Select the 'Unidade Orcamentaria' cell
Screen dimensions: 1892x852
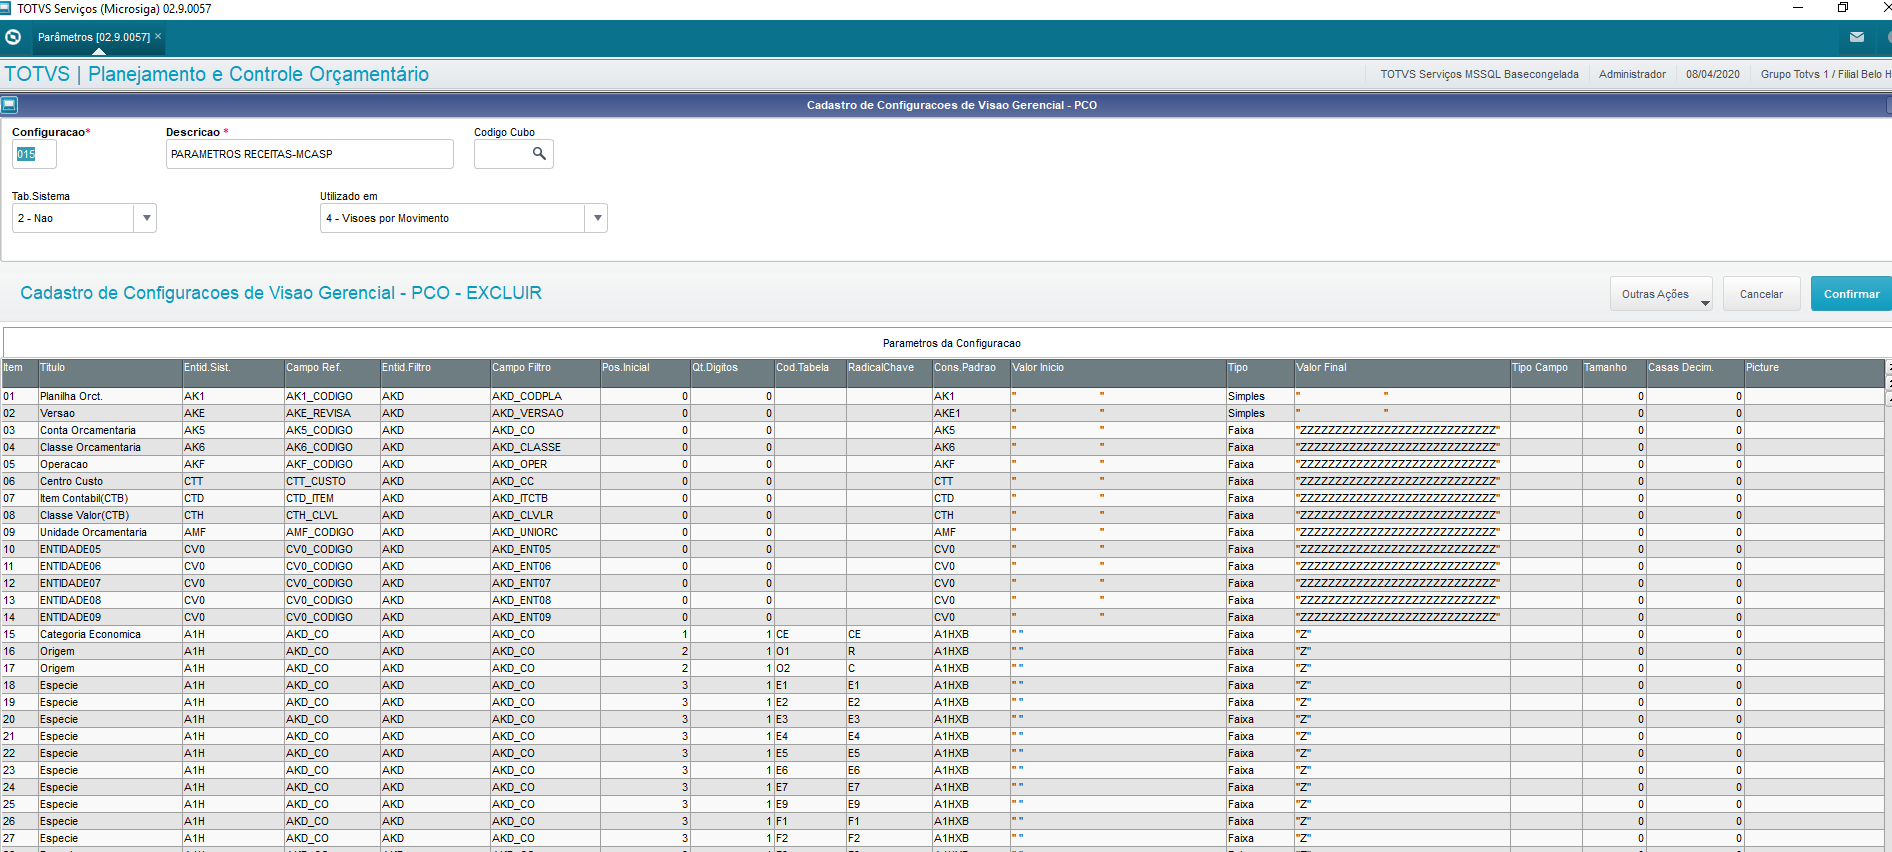tap(110, 532)
